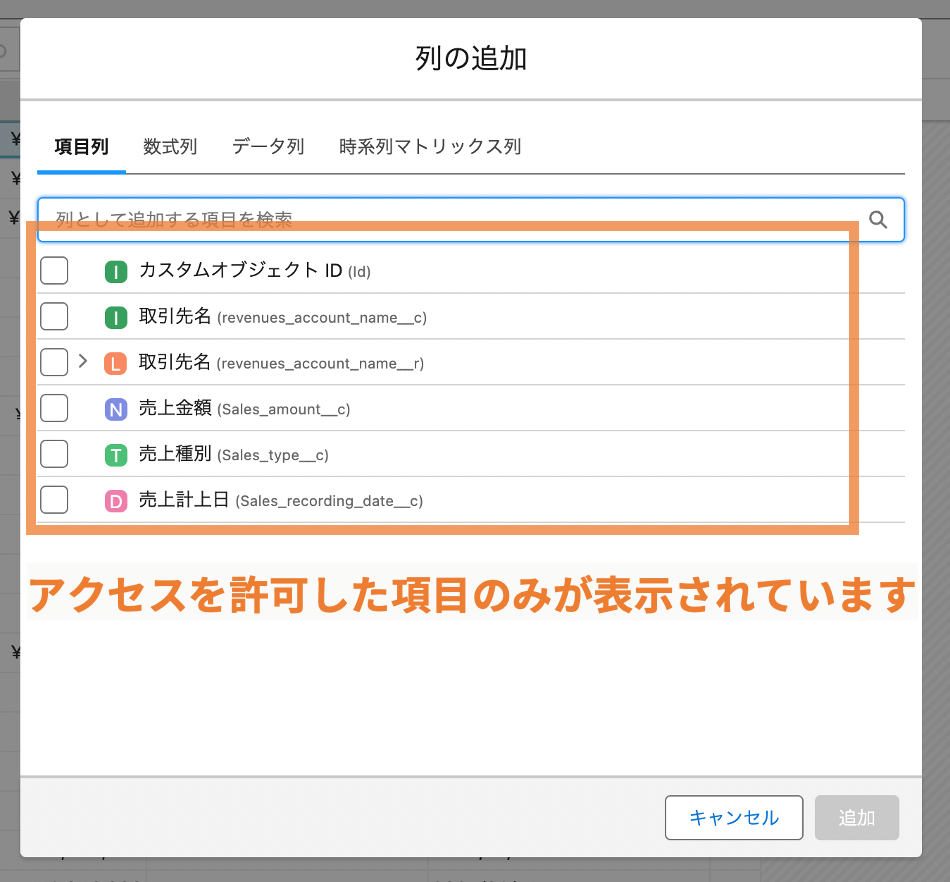Click the キャンセル button
The height and width of the screenshot is (882, 950).
click(x=734, y=818)
